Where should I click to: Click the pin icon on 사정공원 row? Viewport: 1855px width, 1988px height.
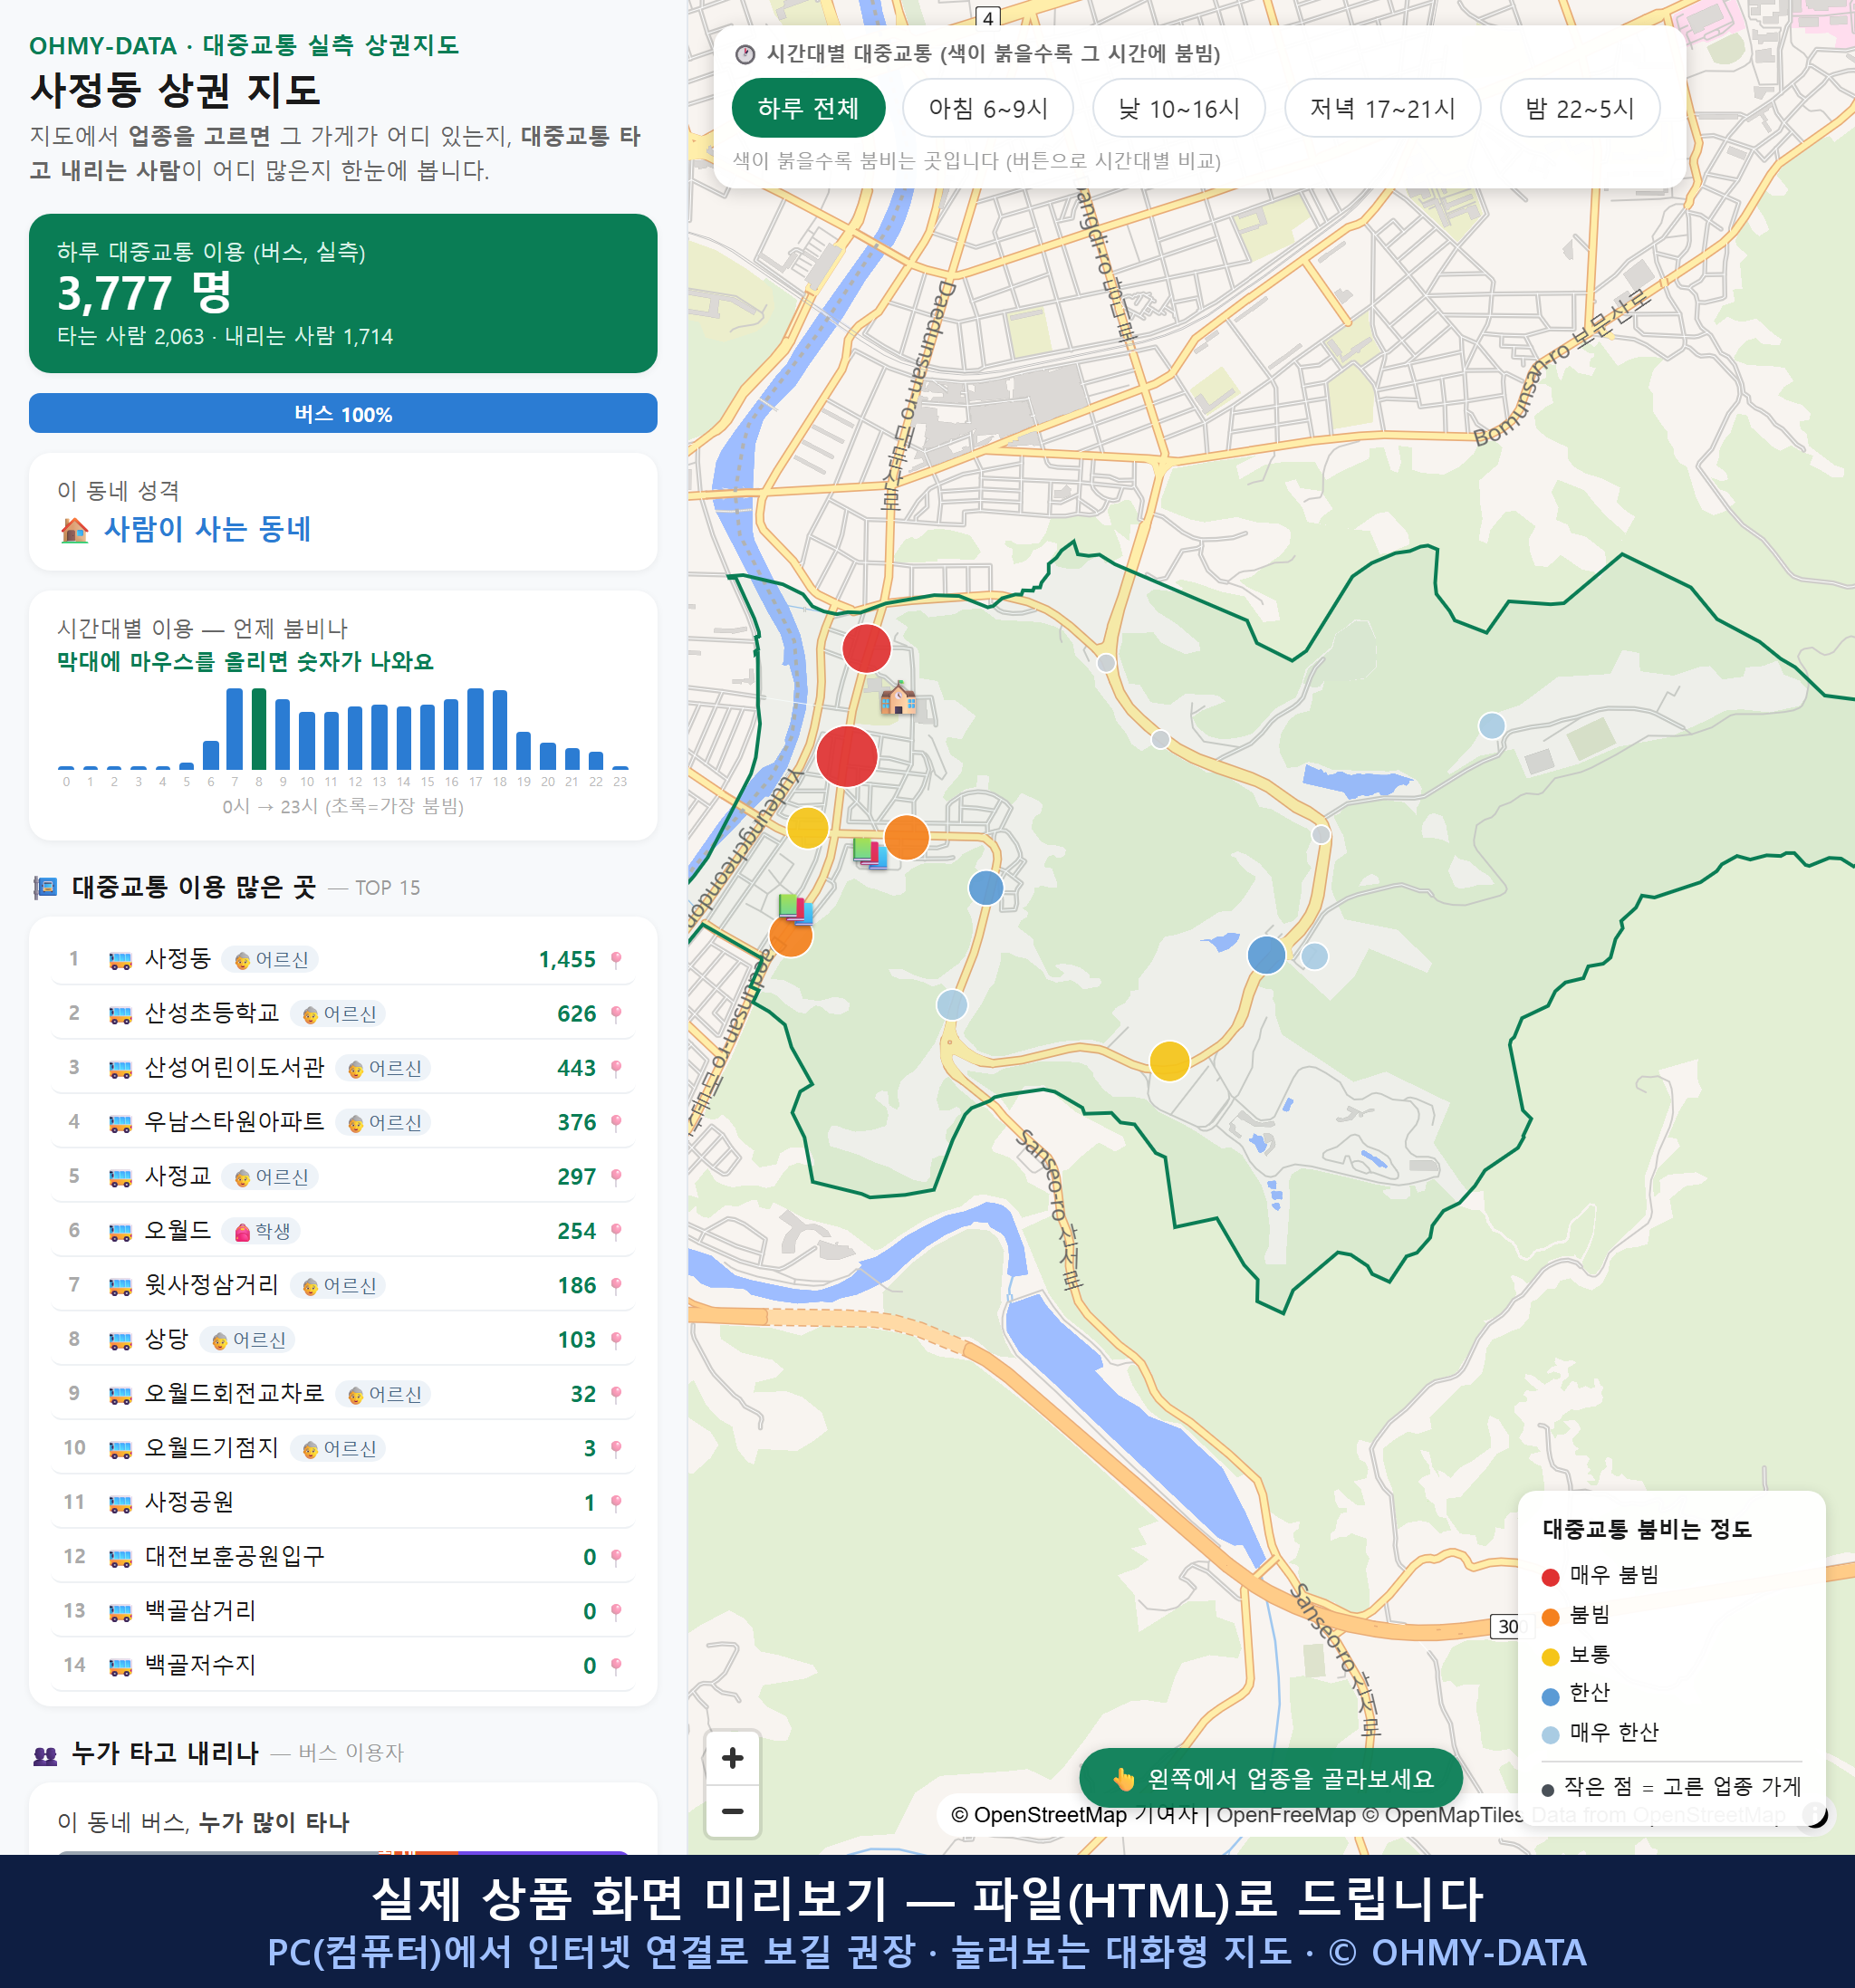(616, 1503)
